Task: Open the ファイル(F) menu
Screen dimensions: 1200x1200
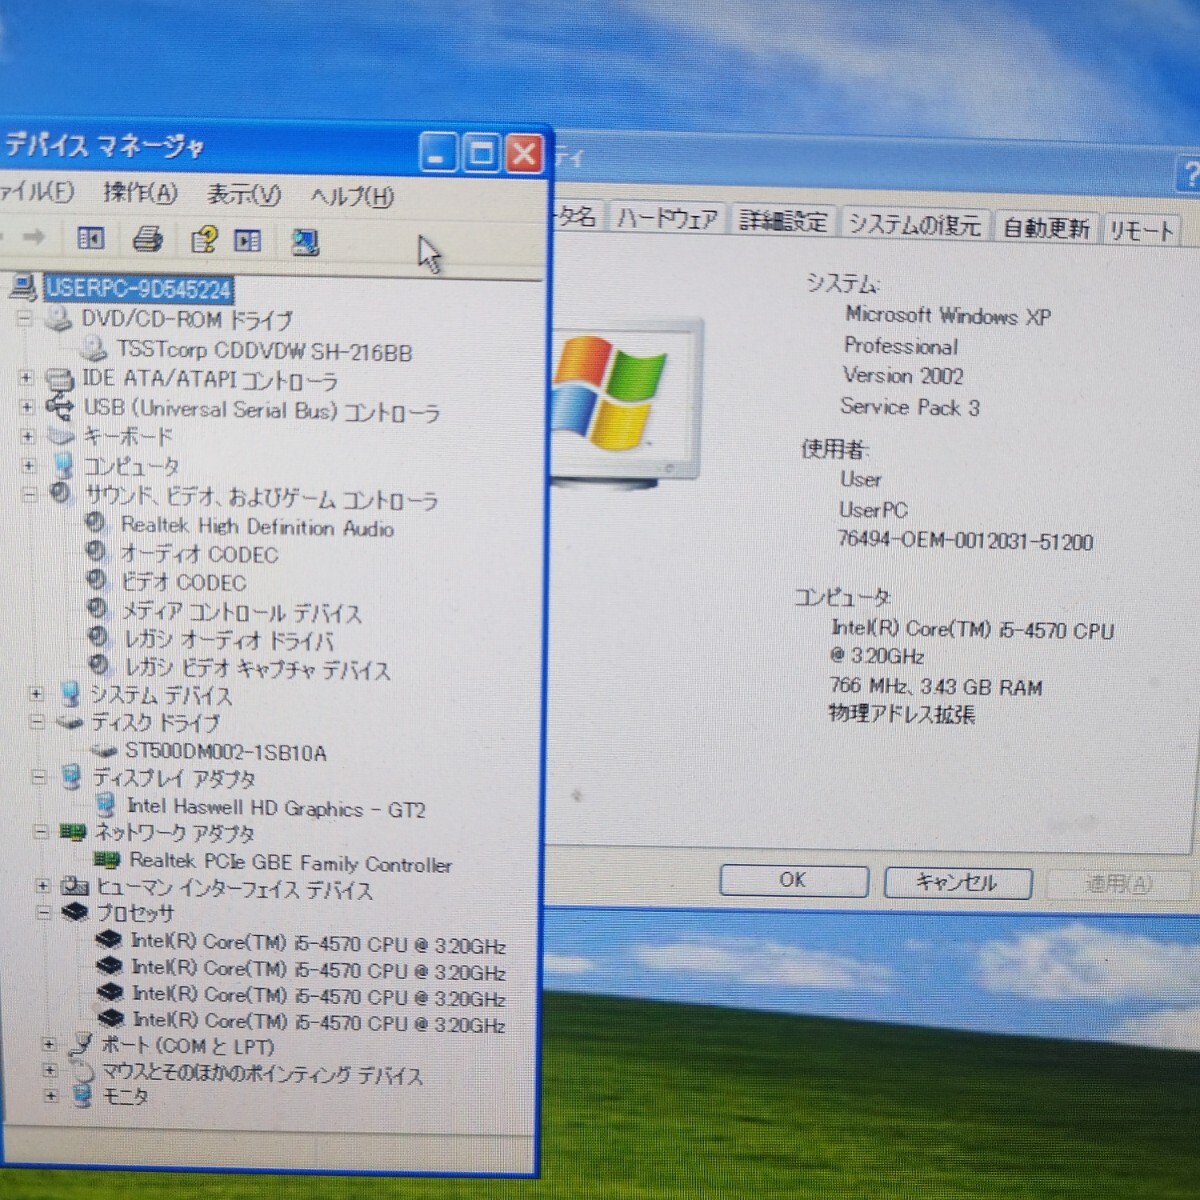Action: pyautogui.click(x=36, y=190)
